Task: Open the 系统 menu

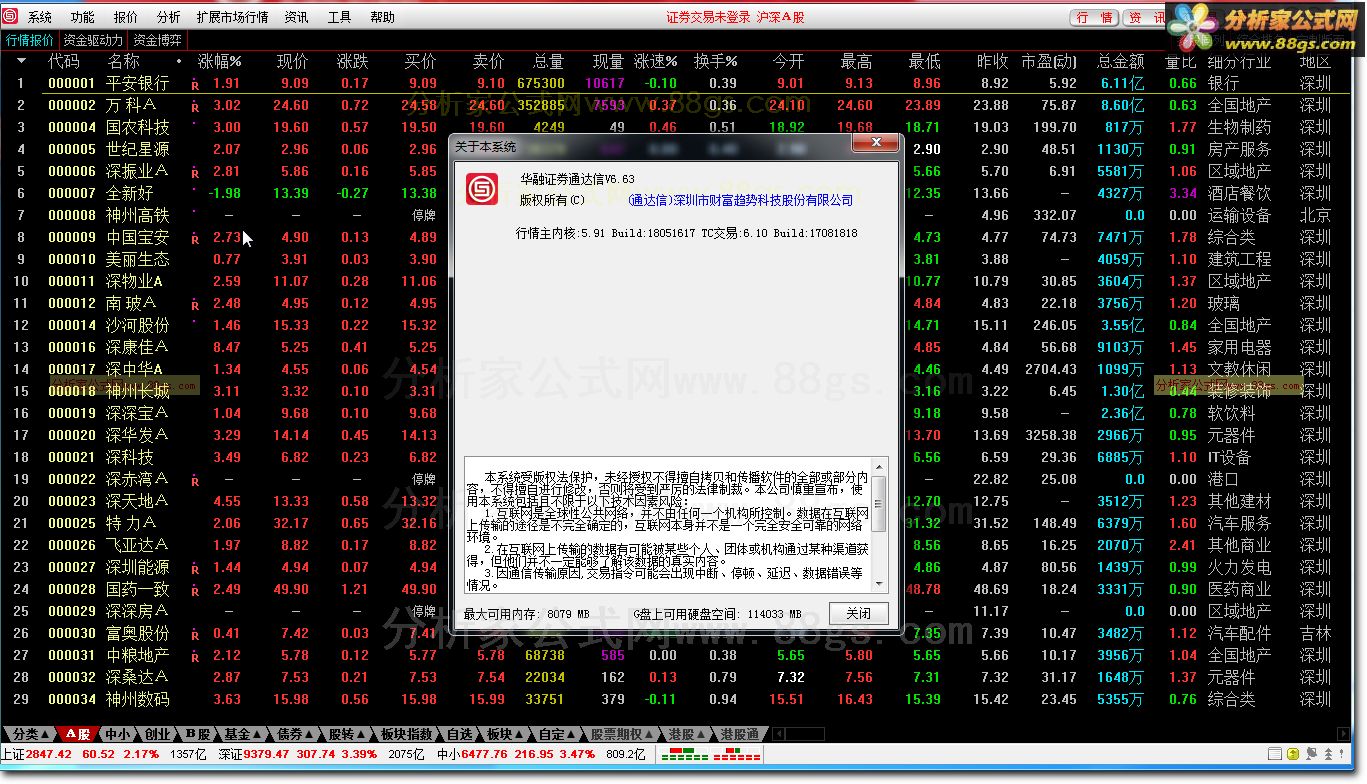Action: pyautogui.click(x=40, y=17)
